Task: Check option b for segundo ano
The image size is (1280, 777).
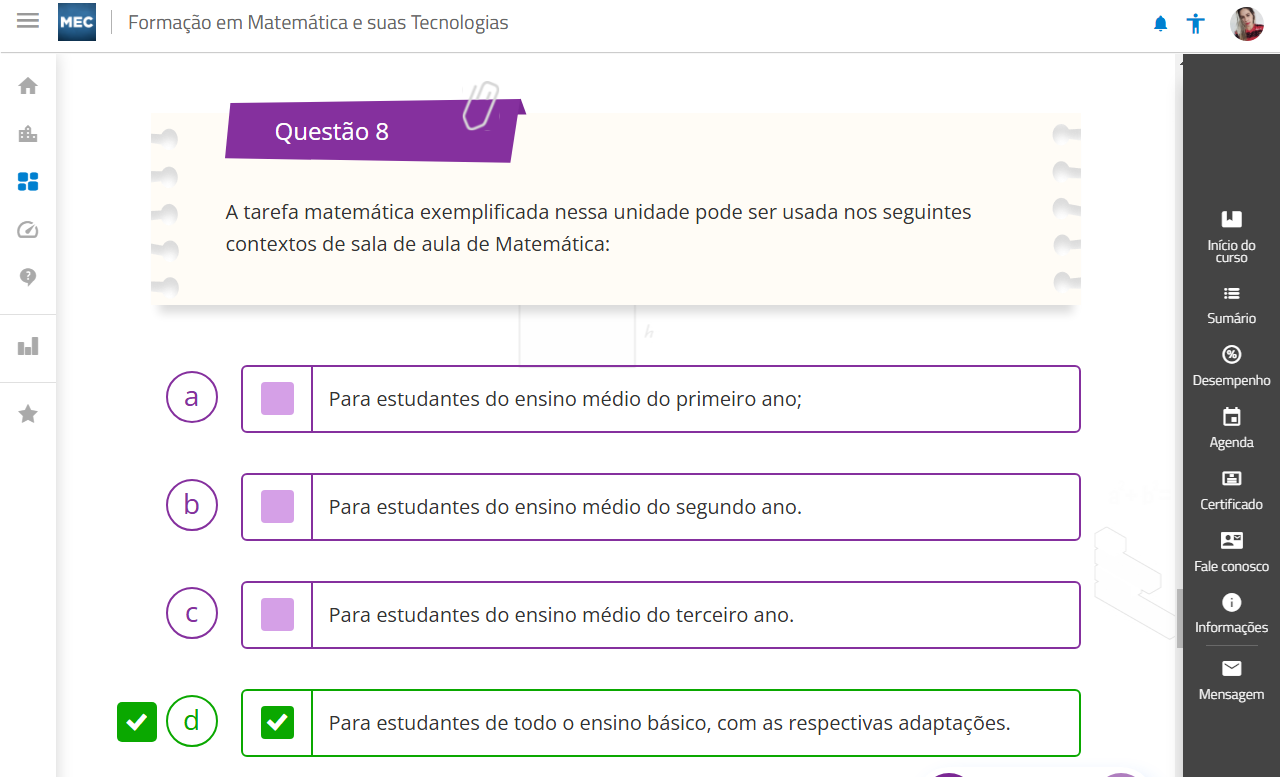Action: click(277, 507)
